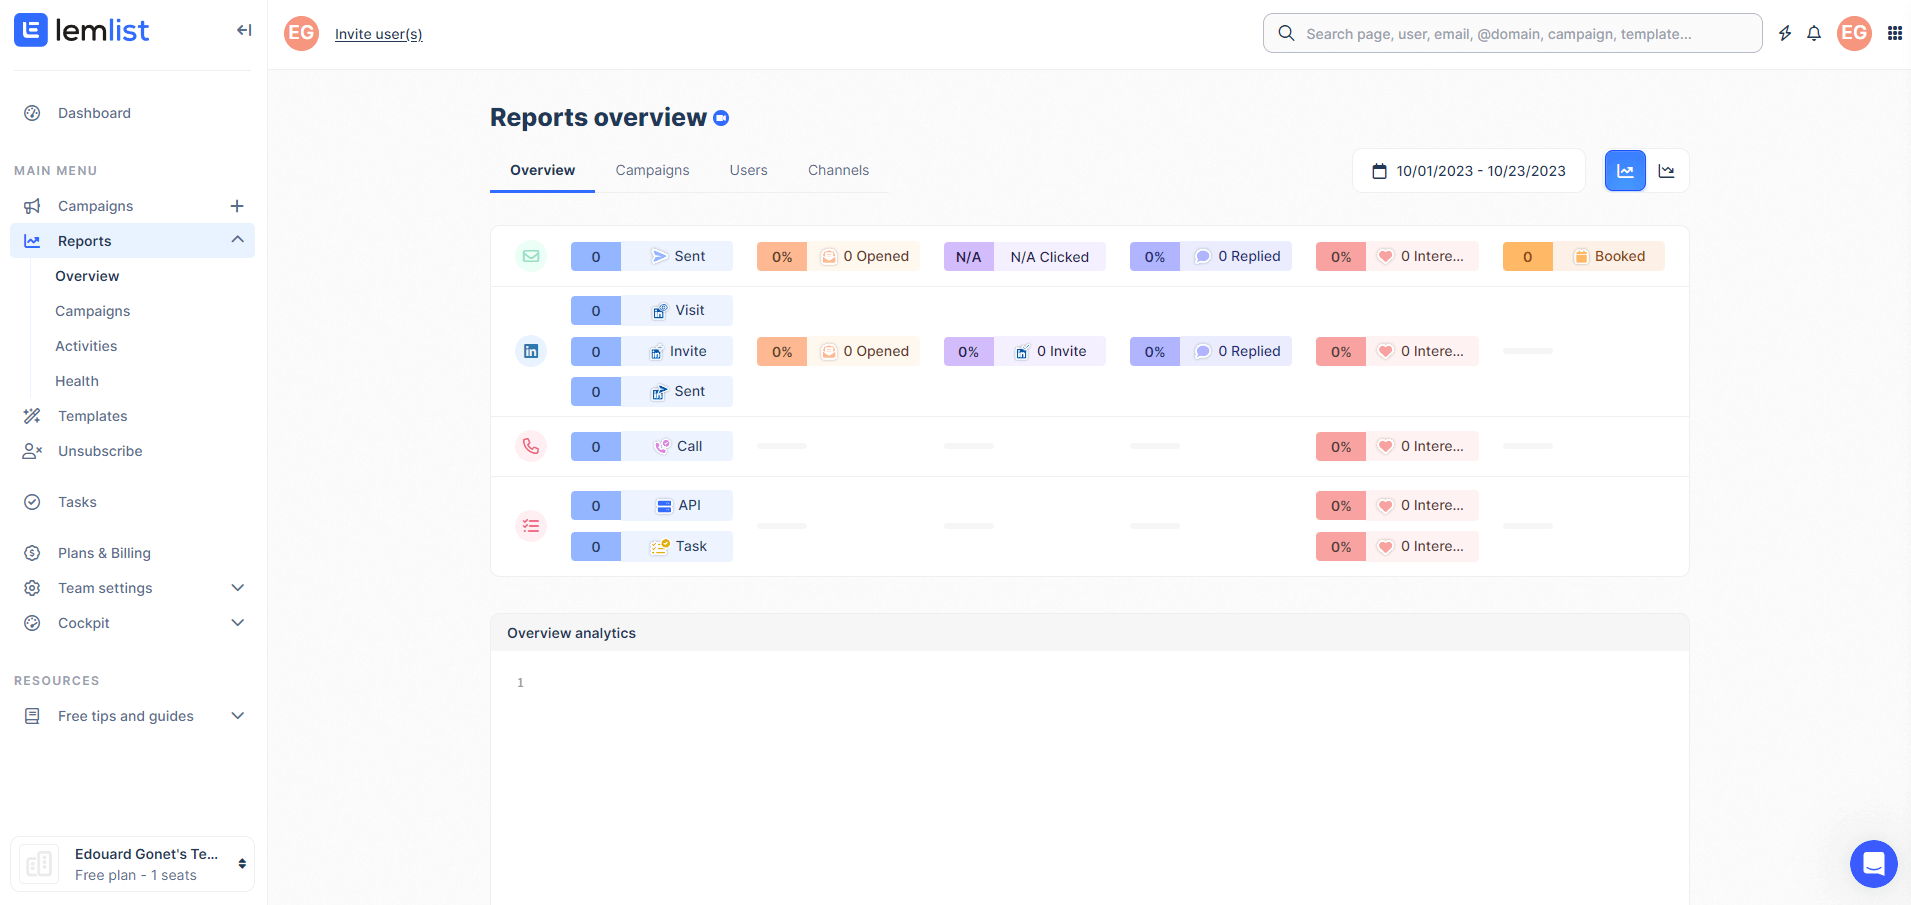The image size is (1911, 905).
Task: Switch to the Campaigns tab
Action: pos(652,170)
